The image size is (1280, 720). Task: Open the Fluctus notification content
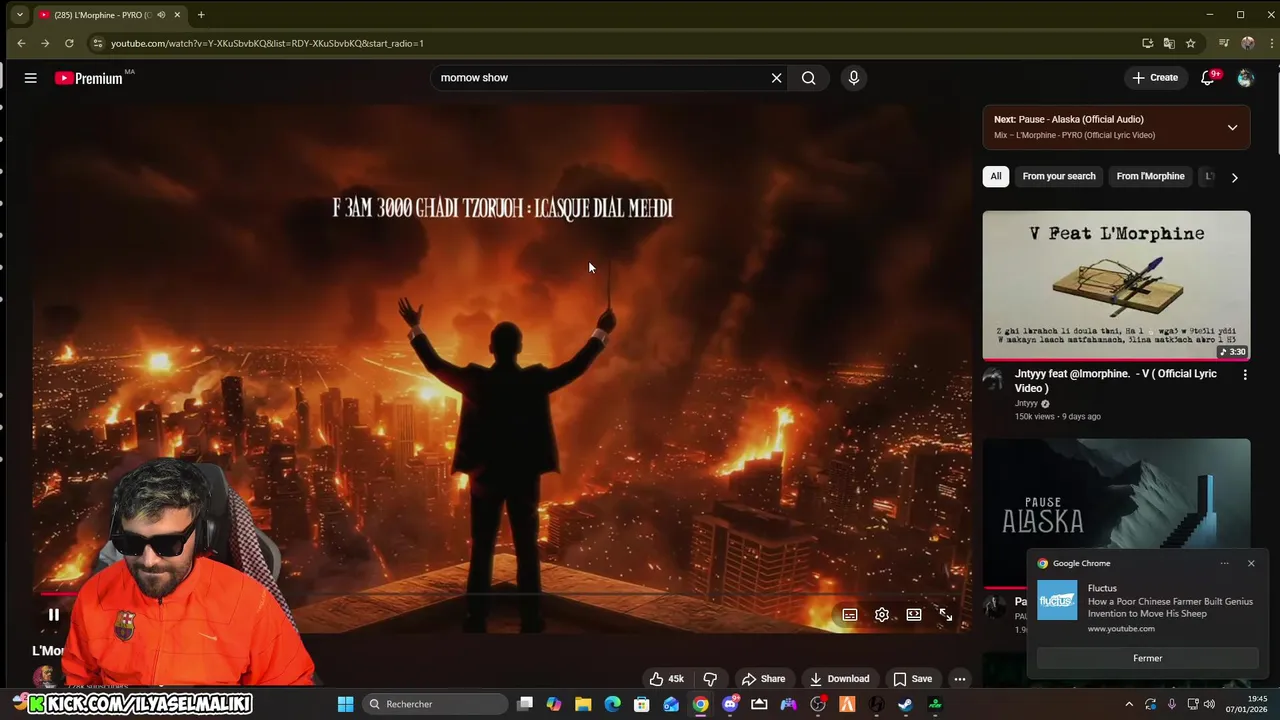1147,608
